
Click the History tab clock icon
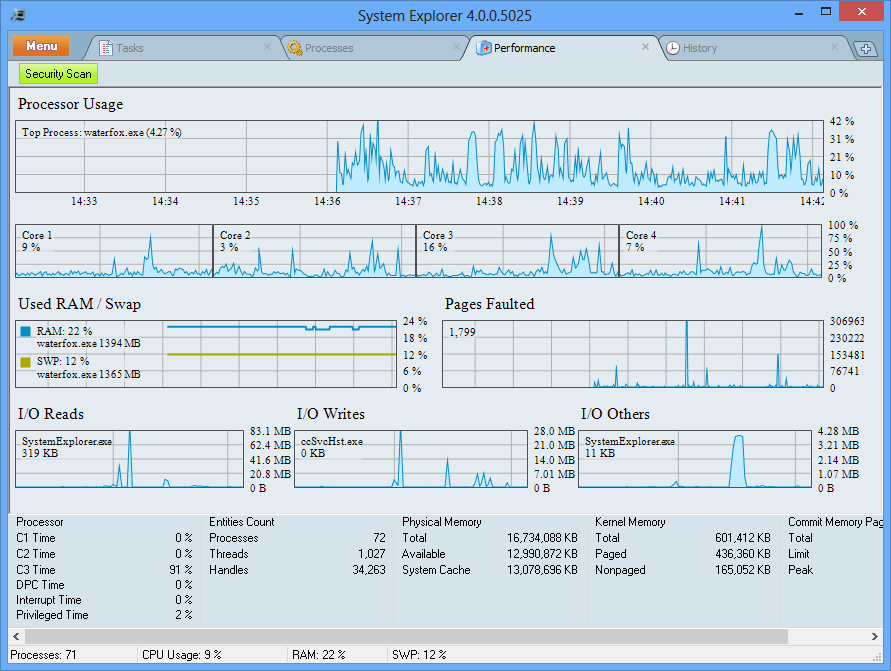(x=673, y=48)
